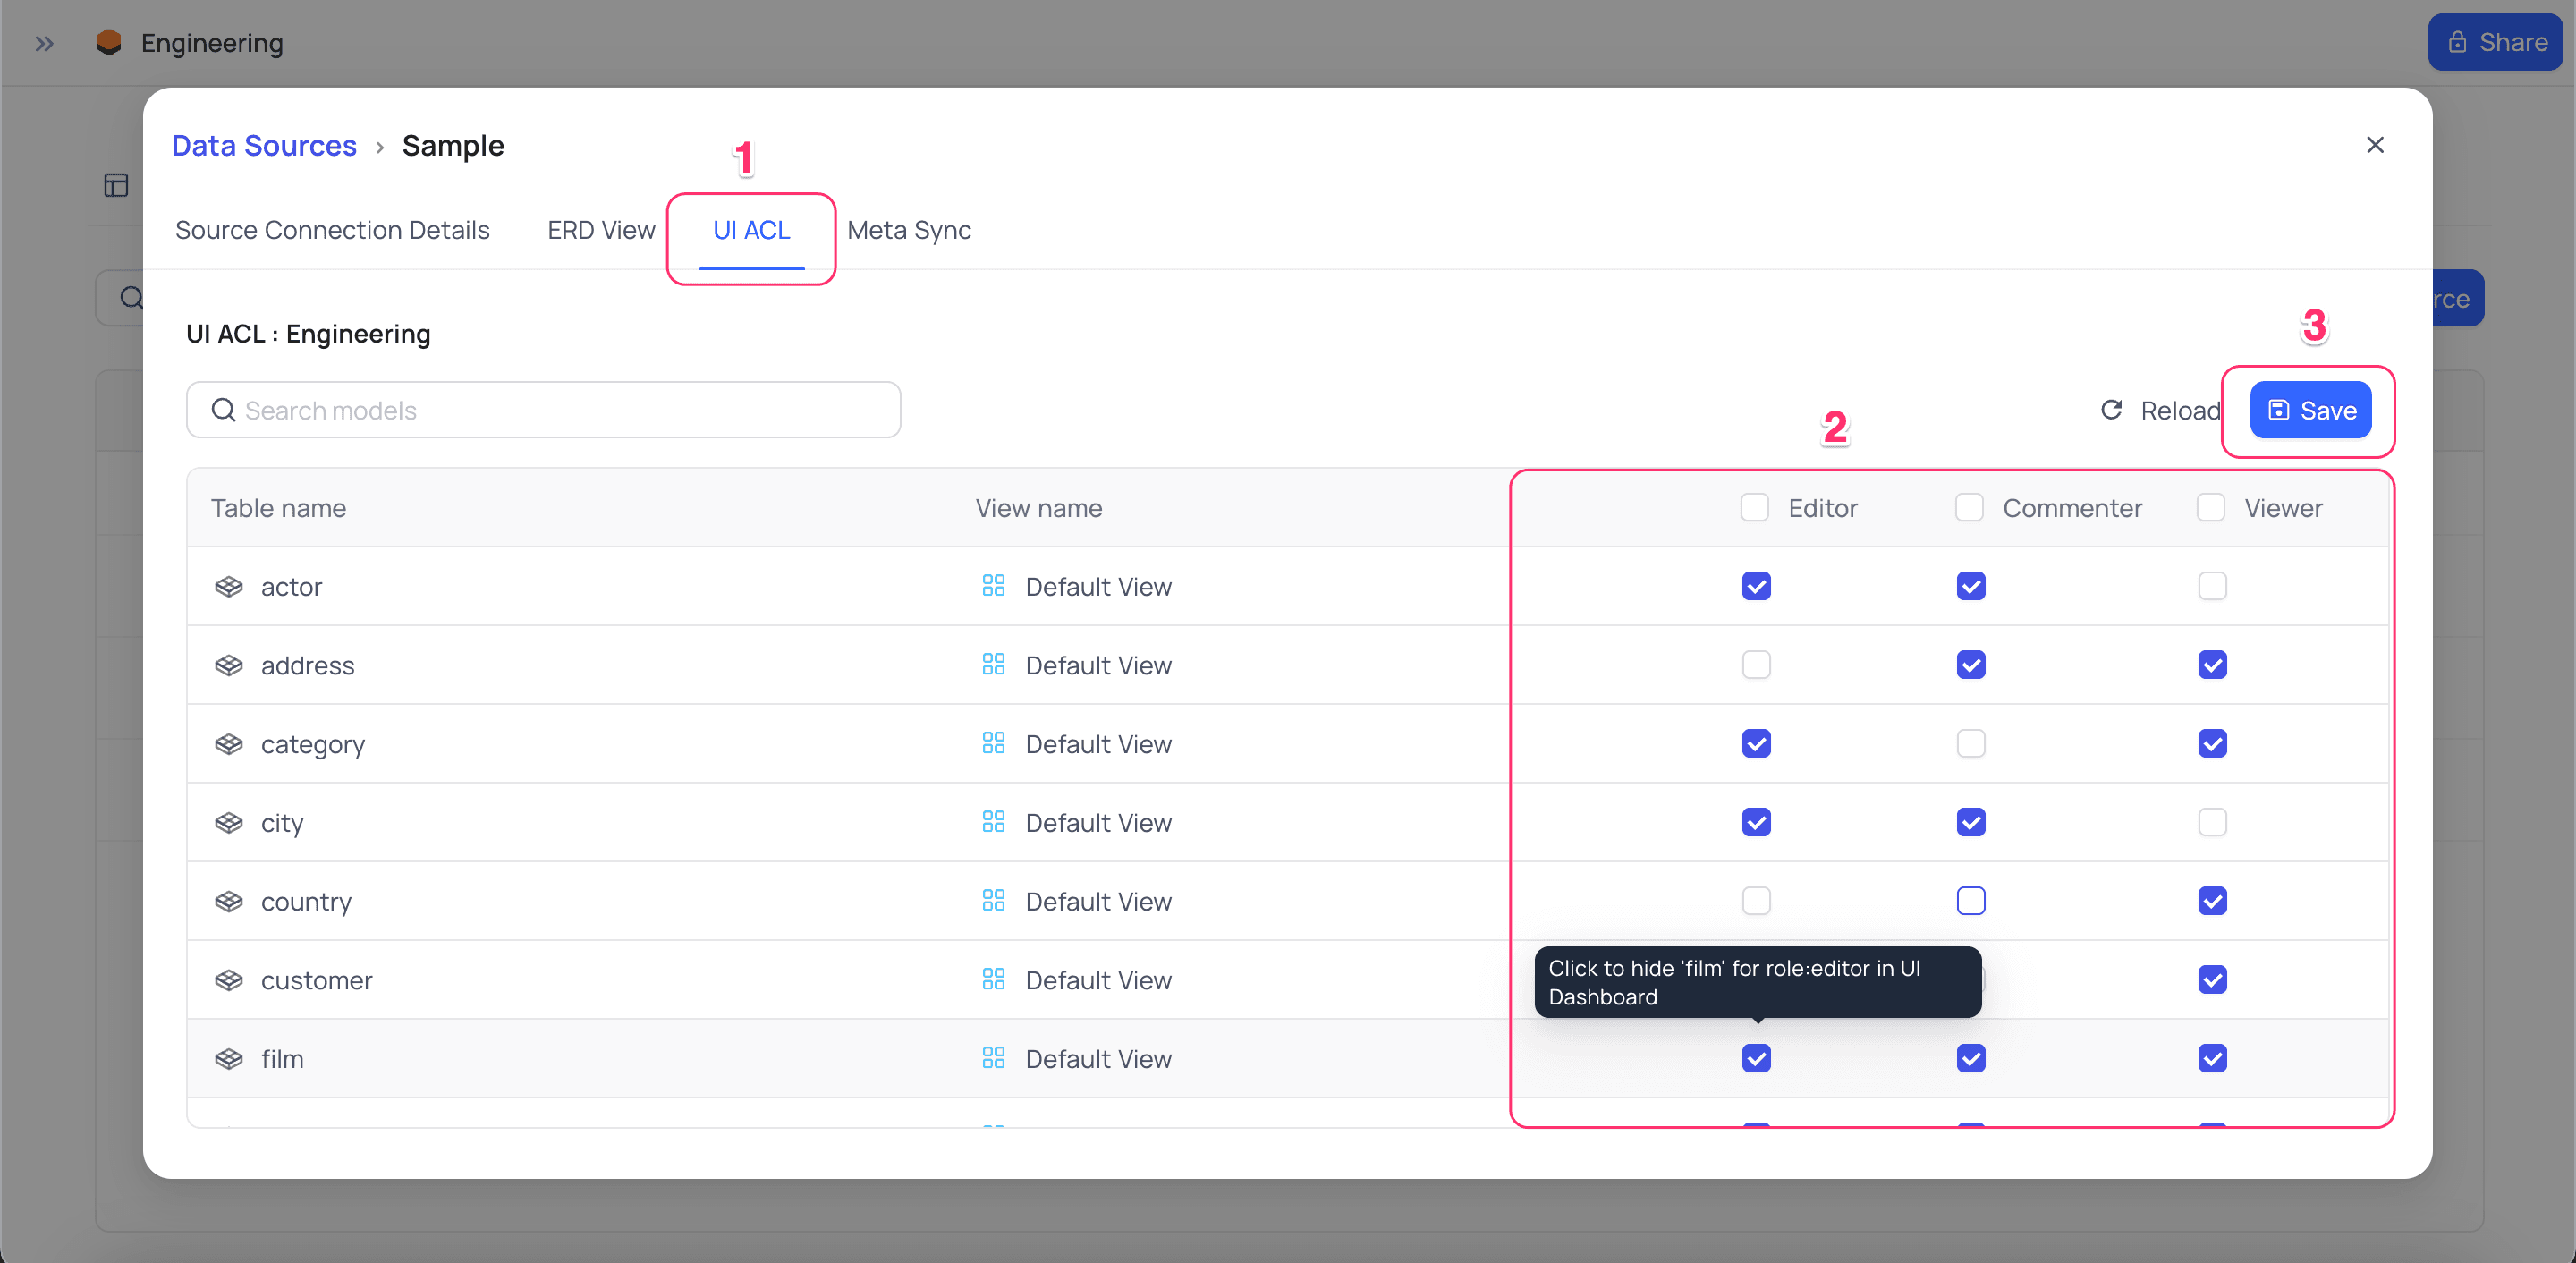Expand the sidebar with double chevron icon

point(44,43)
